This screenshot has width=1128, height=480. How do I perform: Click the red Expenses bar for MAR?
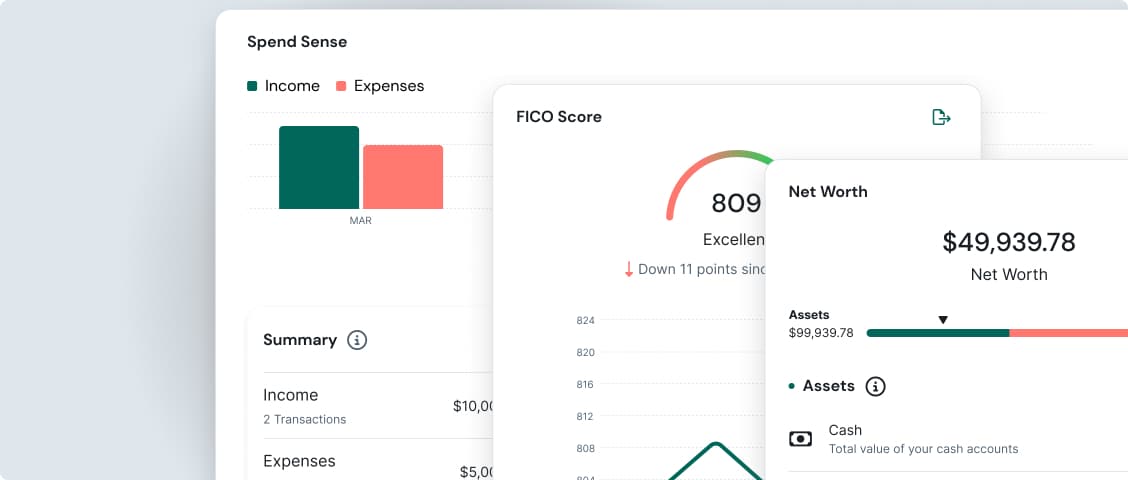click(x=403, y=177)
